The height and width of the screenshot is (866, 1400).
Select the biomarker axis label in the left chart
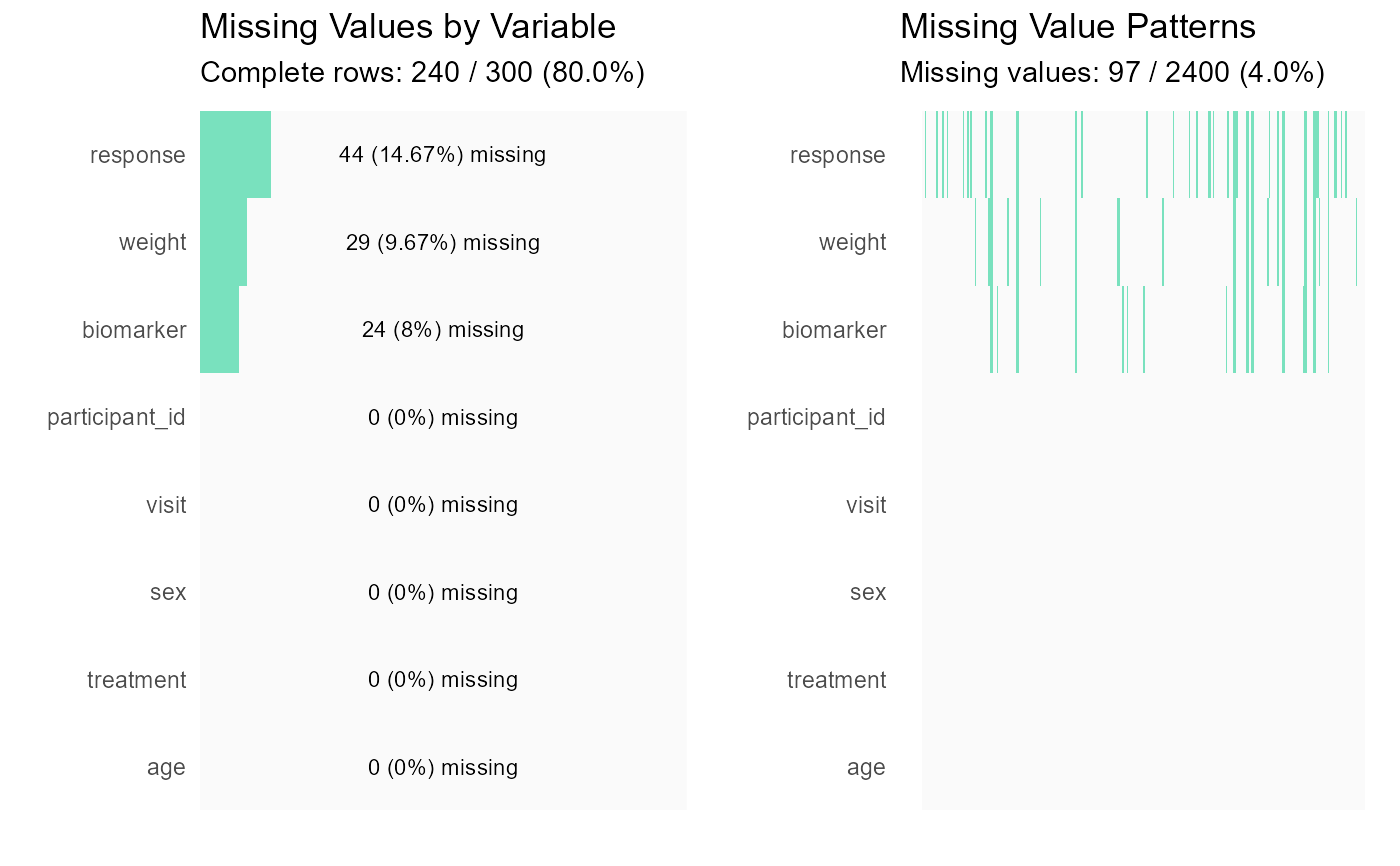point(134,330)
